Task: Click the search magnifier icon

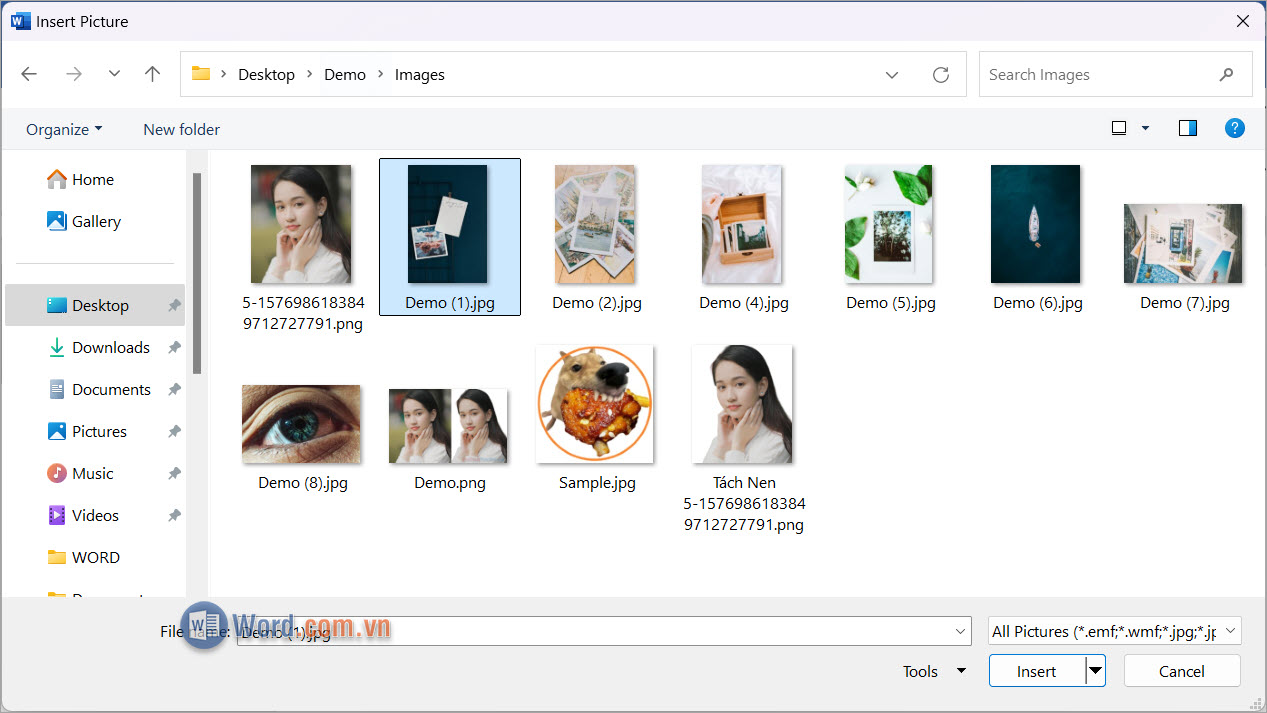Action: pyautogui.click(x=1227, y=75)
